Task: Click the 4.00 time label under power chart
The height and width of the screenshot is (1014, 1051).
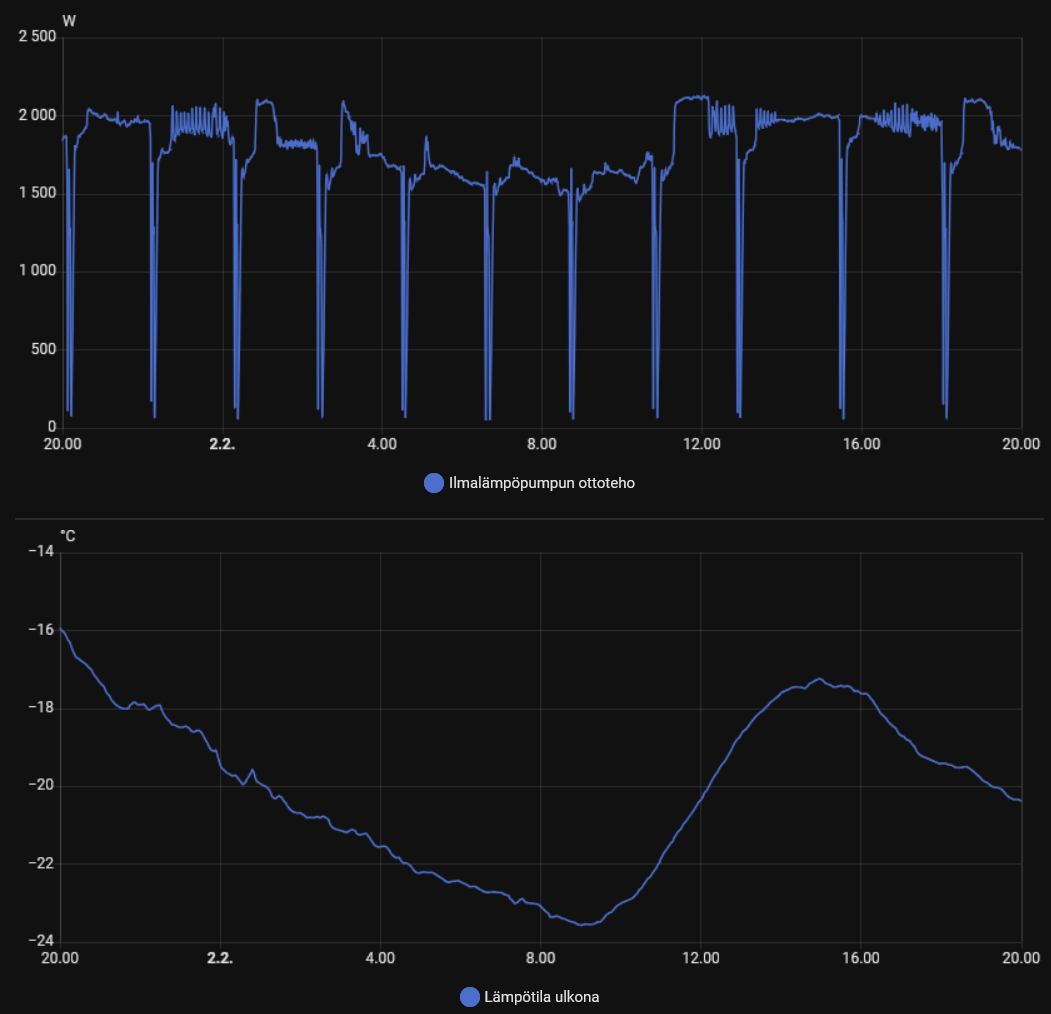Action: click(381, 444)
